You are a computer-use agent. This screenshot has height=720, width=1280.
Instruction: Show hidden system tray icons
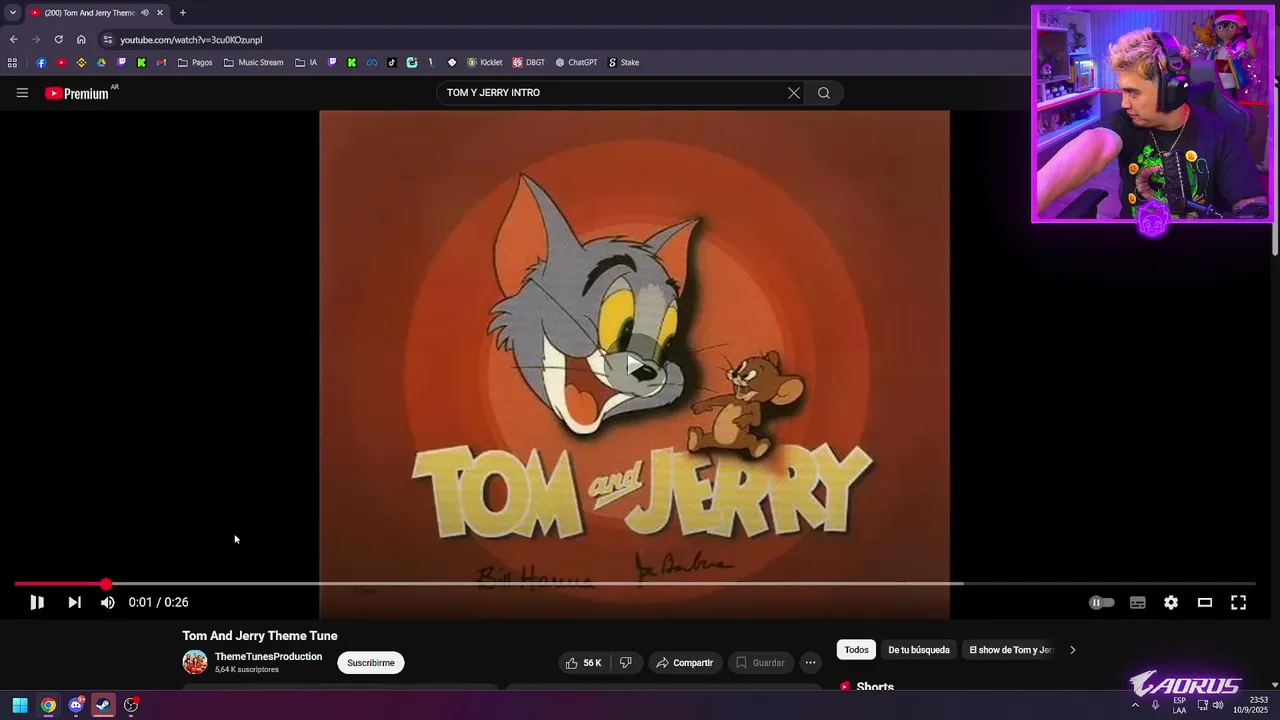[x=1135, y=705]
